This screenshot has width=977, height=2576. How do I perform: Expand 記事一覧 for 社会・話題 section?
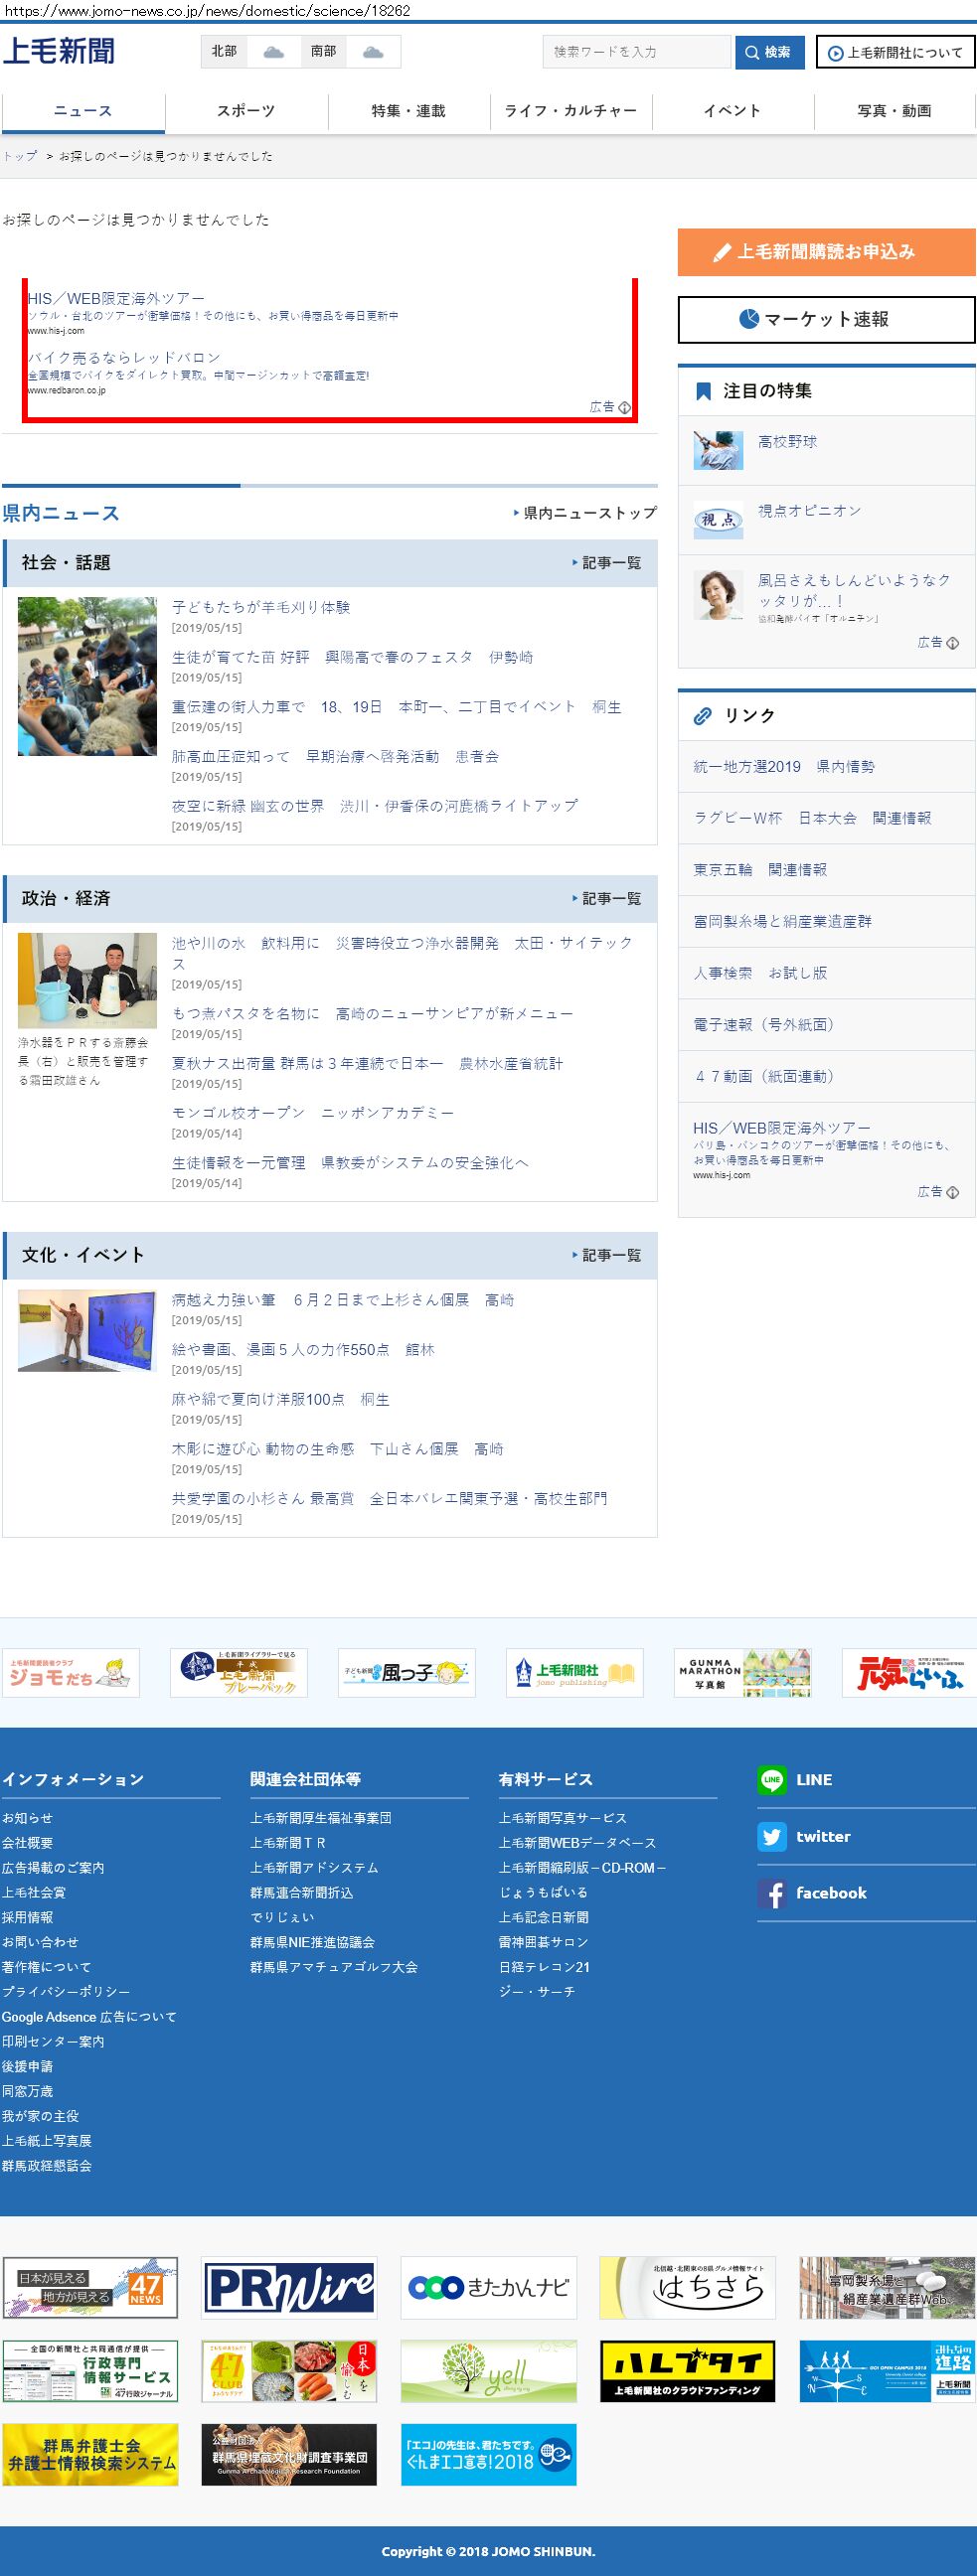[x=606, y=563]
